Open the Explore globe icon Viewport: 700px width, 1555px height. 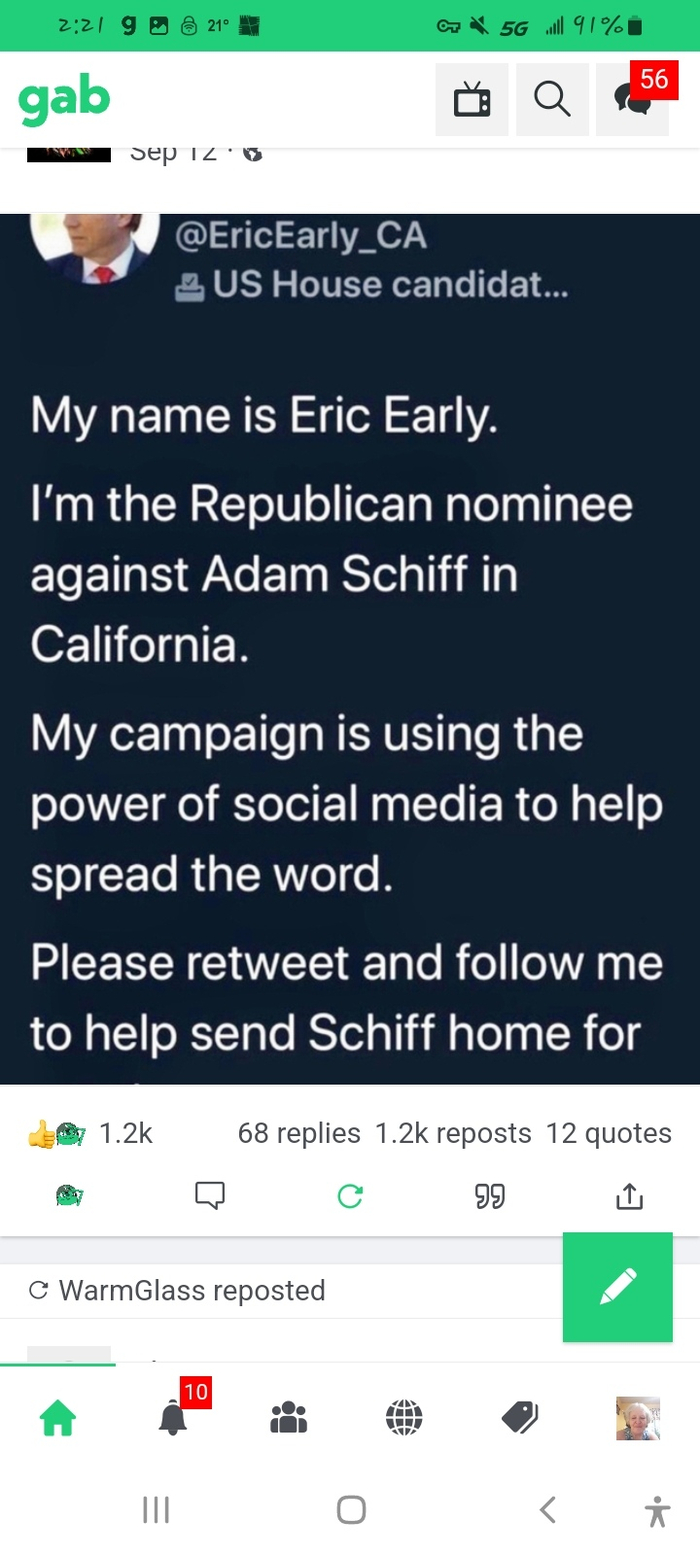tap(404, 1417)
